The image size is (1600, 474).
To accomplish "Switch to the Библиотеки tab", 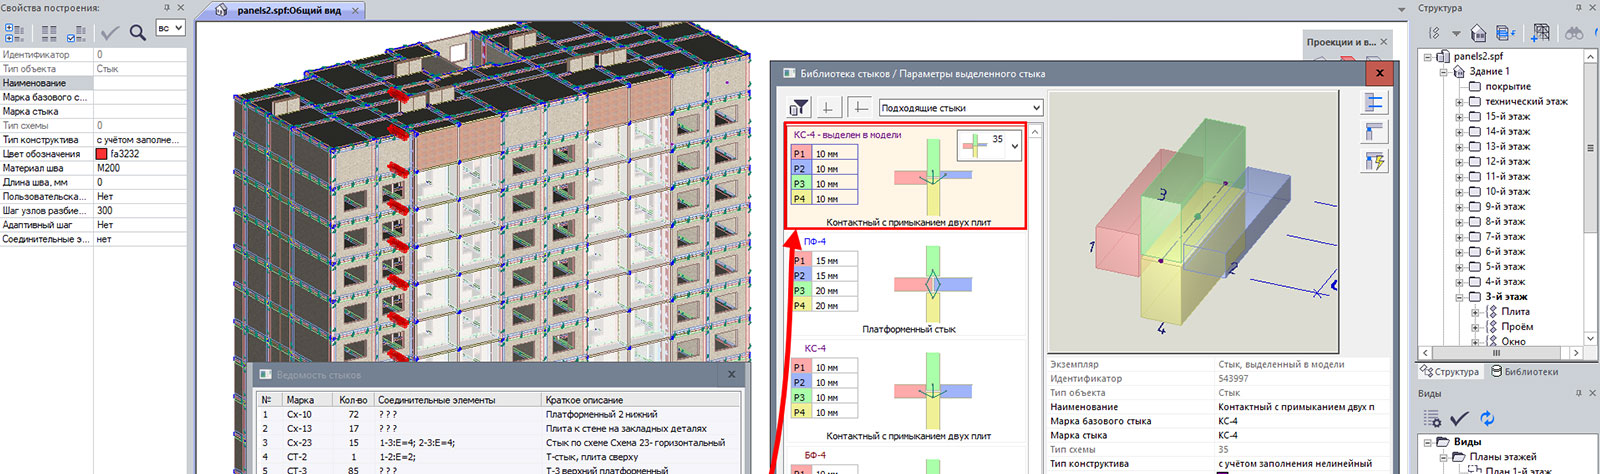I will pos(1524,371).
